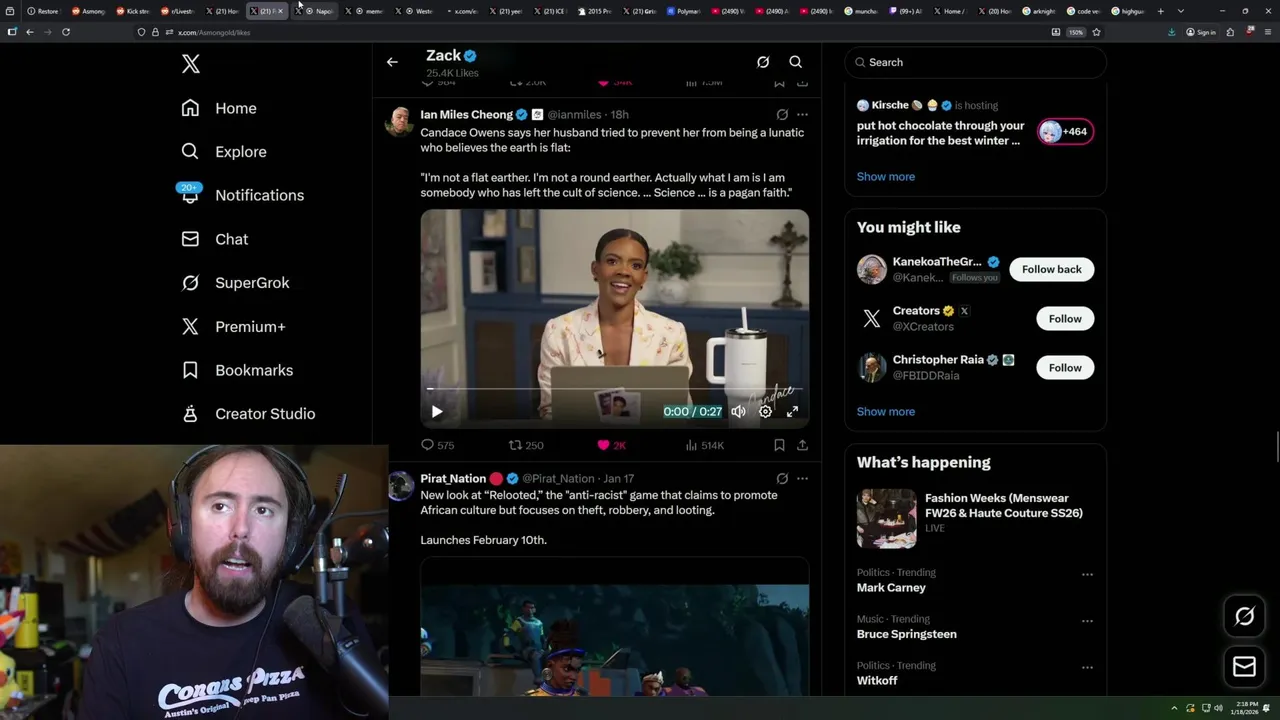Open browser downloads icon
The height and width of the screenshot is (720, 1280).
[1171, 32]
